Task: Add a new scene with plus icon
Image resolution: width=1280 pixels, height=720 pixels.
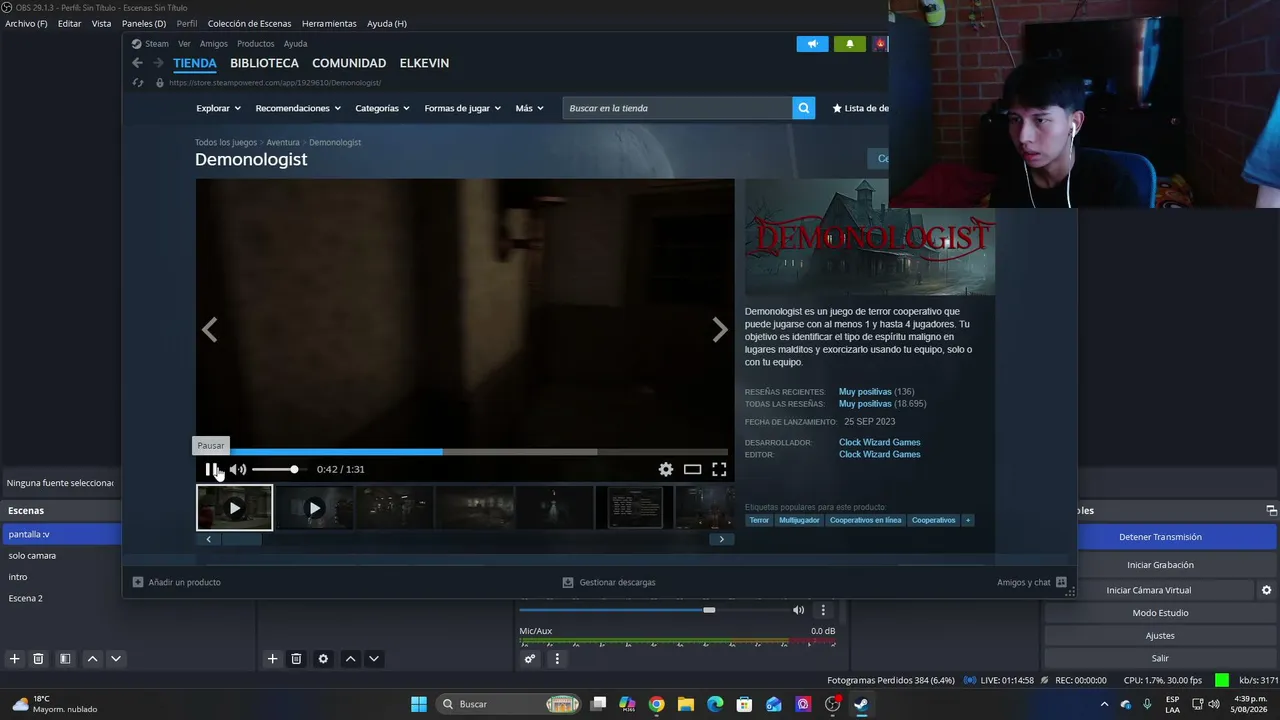Action: coord(14,659)
